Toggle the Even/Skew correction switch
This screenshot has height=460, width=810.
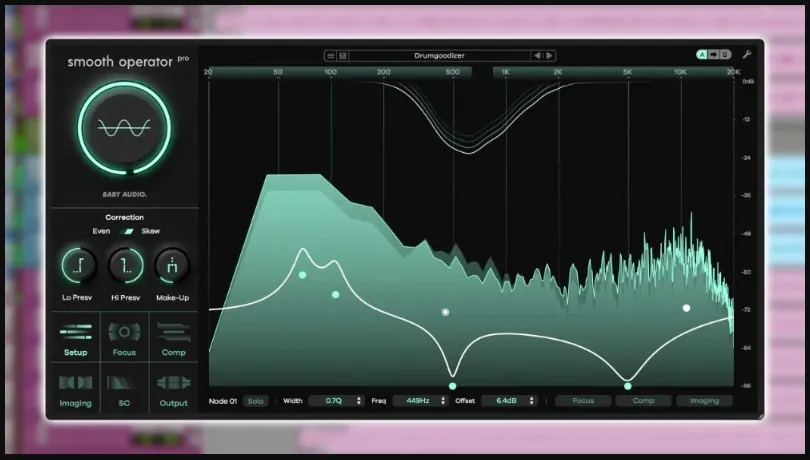128,231
